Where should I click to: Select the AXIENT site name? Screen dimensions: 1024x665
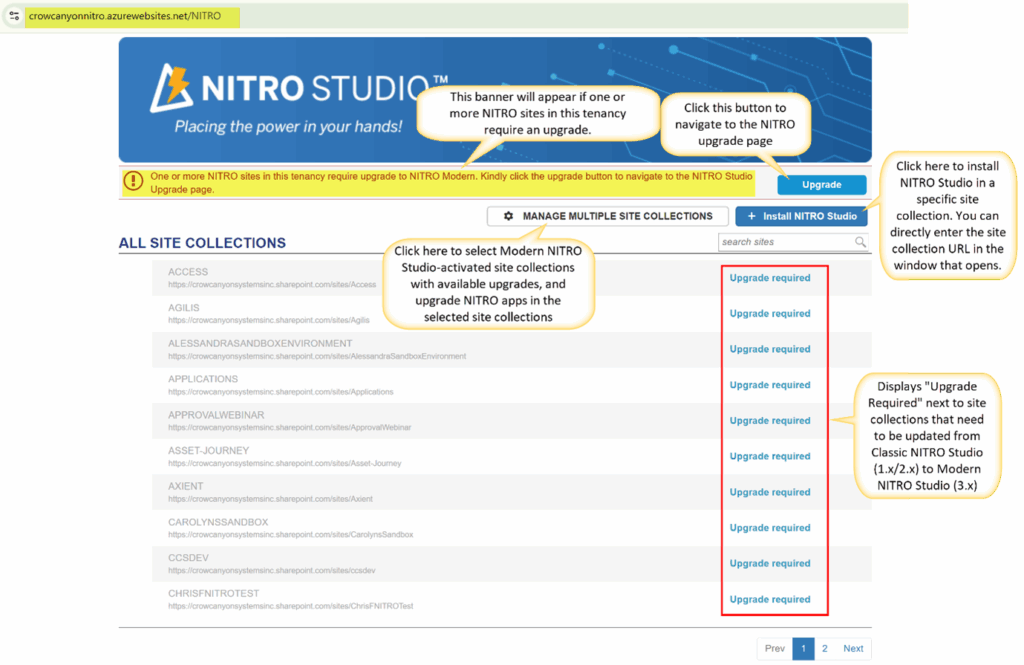pos(185,486)
